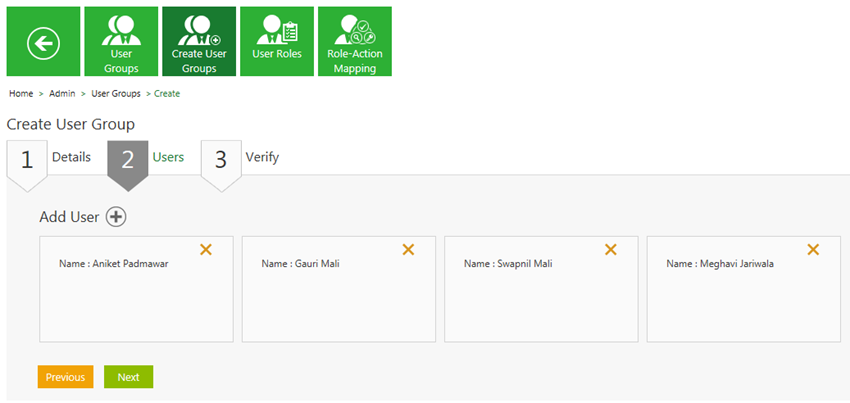Click the Next button
This screenshot has width=850, height=403.
tap(128, 377)
